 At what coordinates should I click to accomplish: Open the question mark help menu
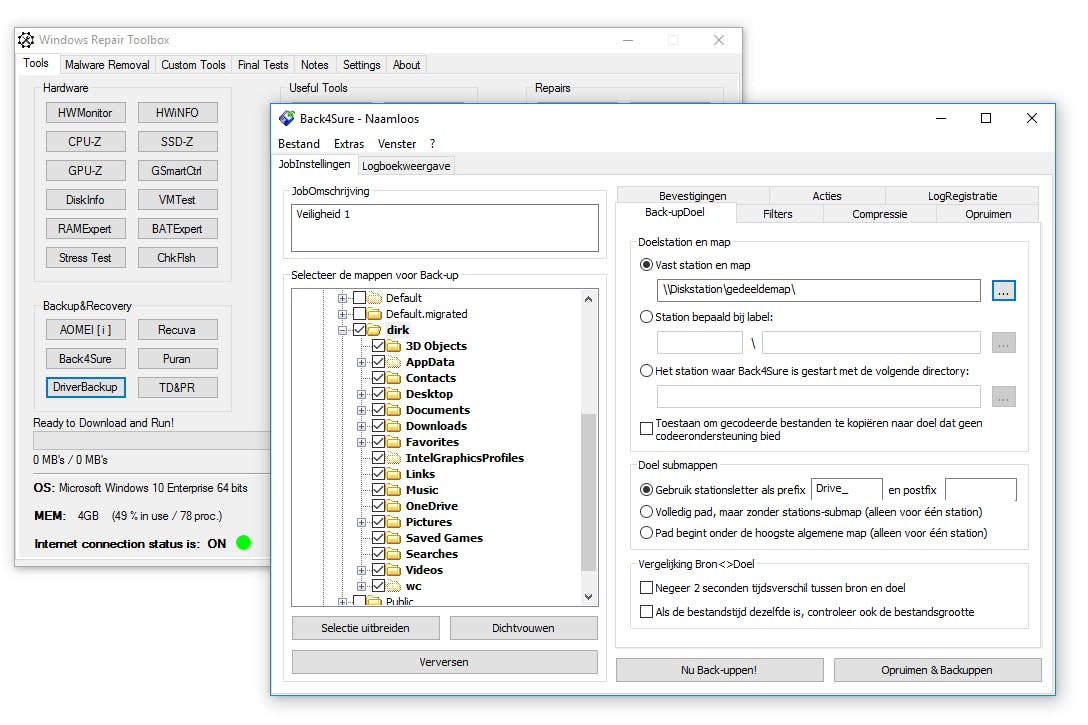click(432, 144)
